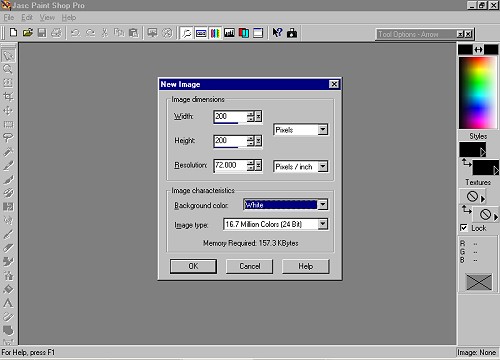Click the spin arrows on Resolution field
Screen dimensions: 500x360
(x=251, y=165)
